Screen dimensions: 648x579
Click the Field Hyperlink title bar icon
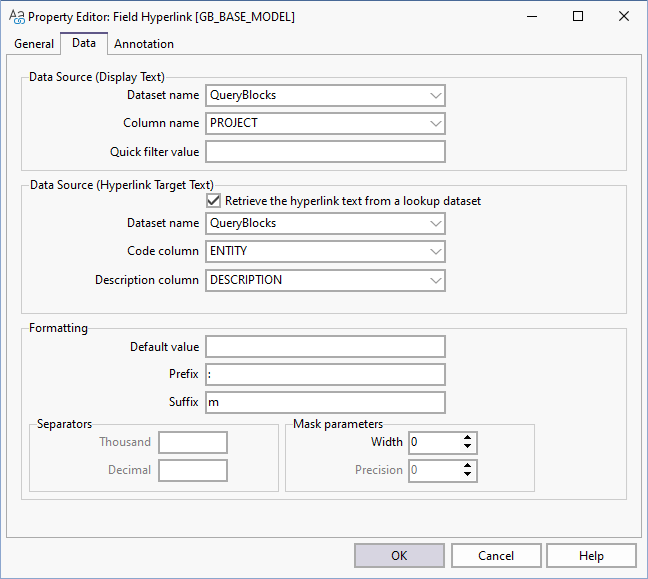point(17,17)
